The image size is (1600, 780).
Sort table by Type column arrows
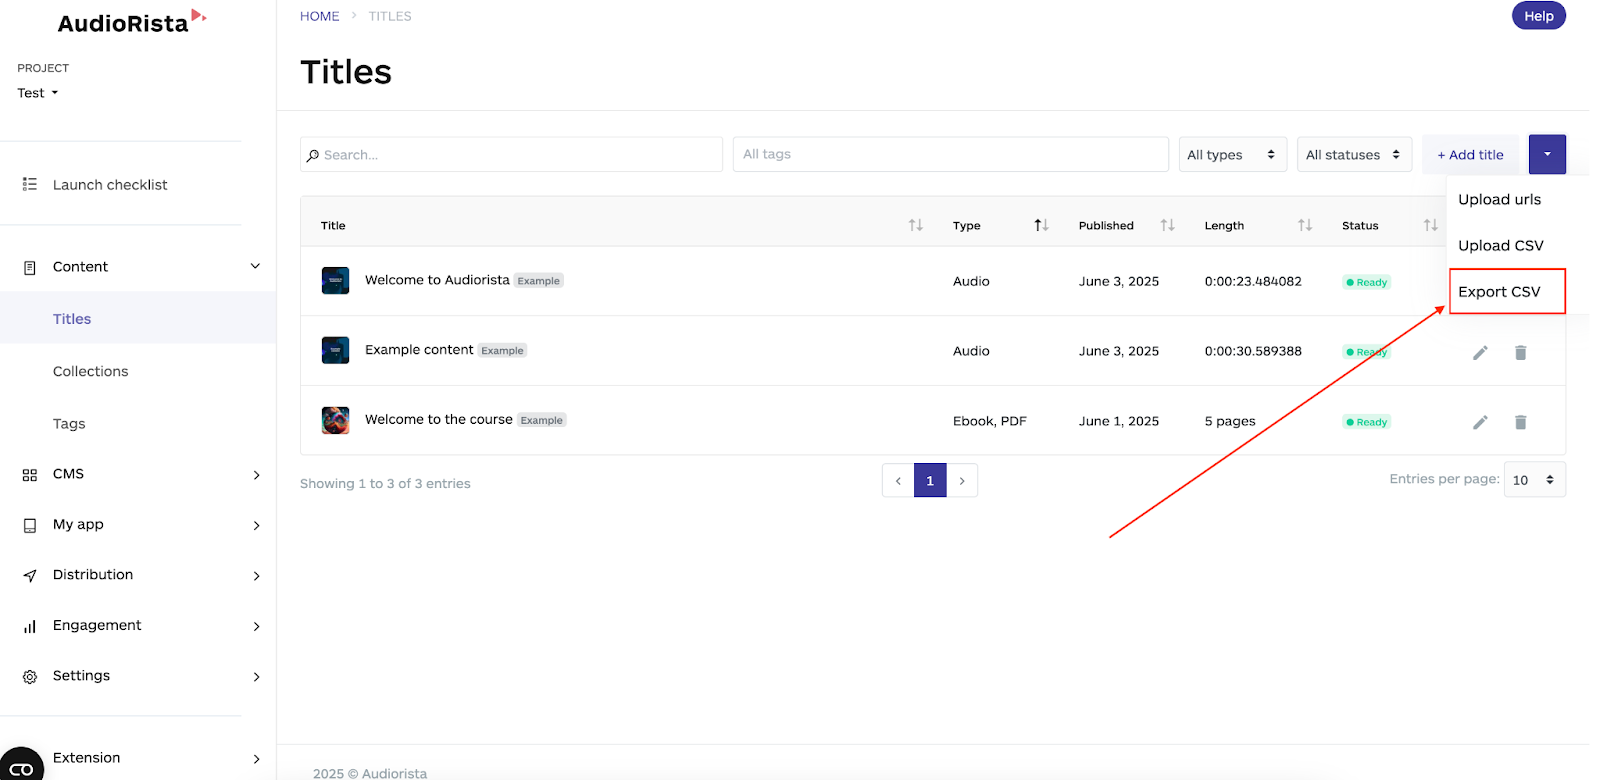pos(1041,225)
